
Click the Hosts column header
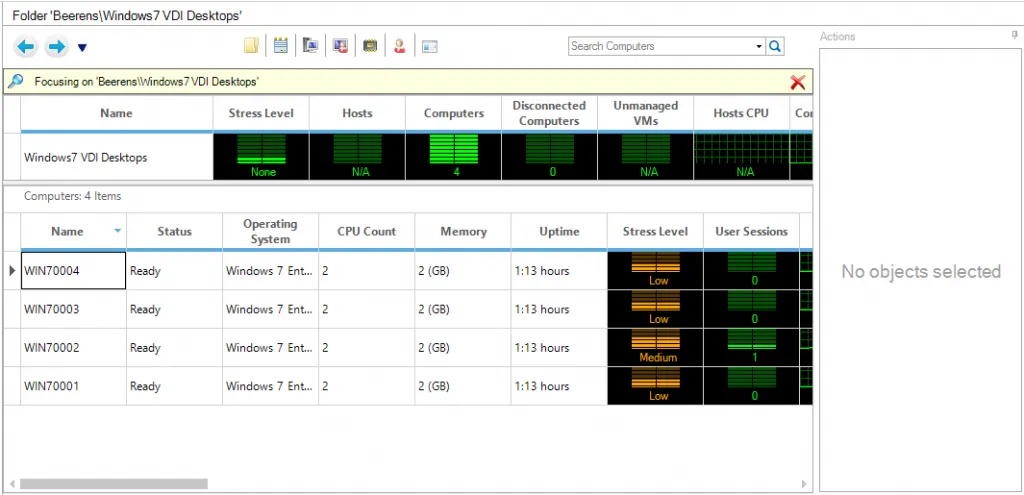[357, 114]
